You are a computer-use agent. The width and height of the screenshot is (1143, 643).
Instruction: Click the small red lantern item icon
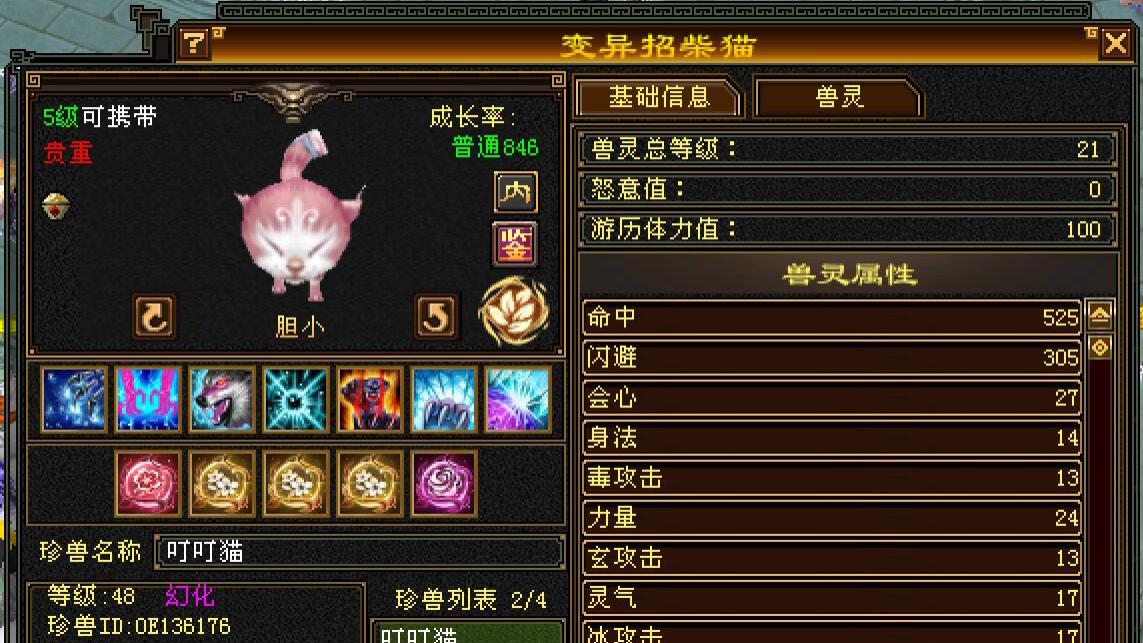click(x=56, y=206)
